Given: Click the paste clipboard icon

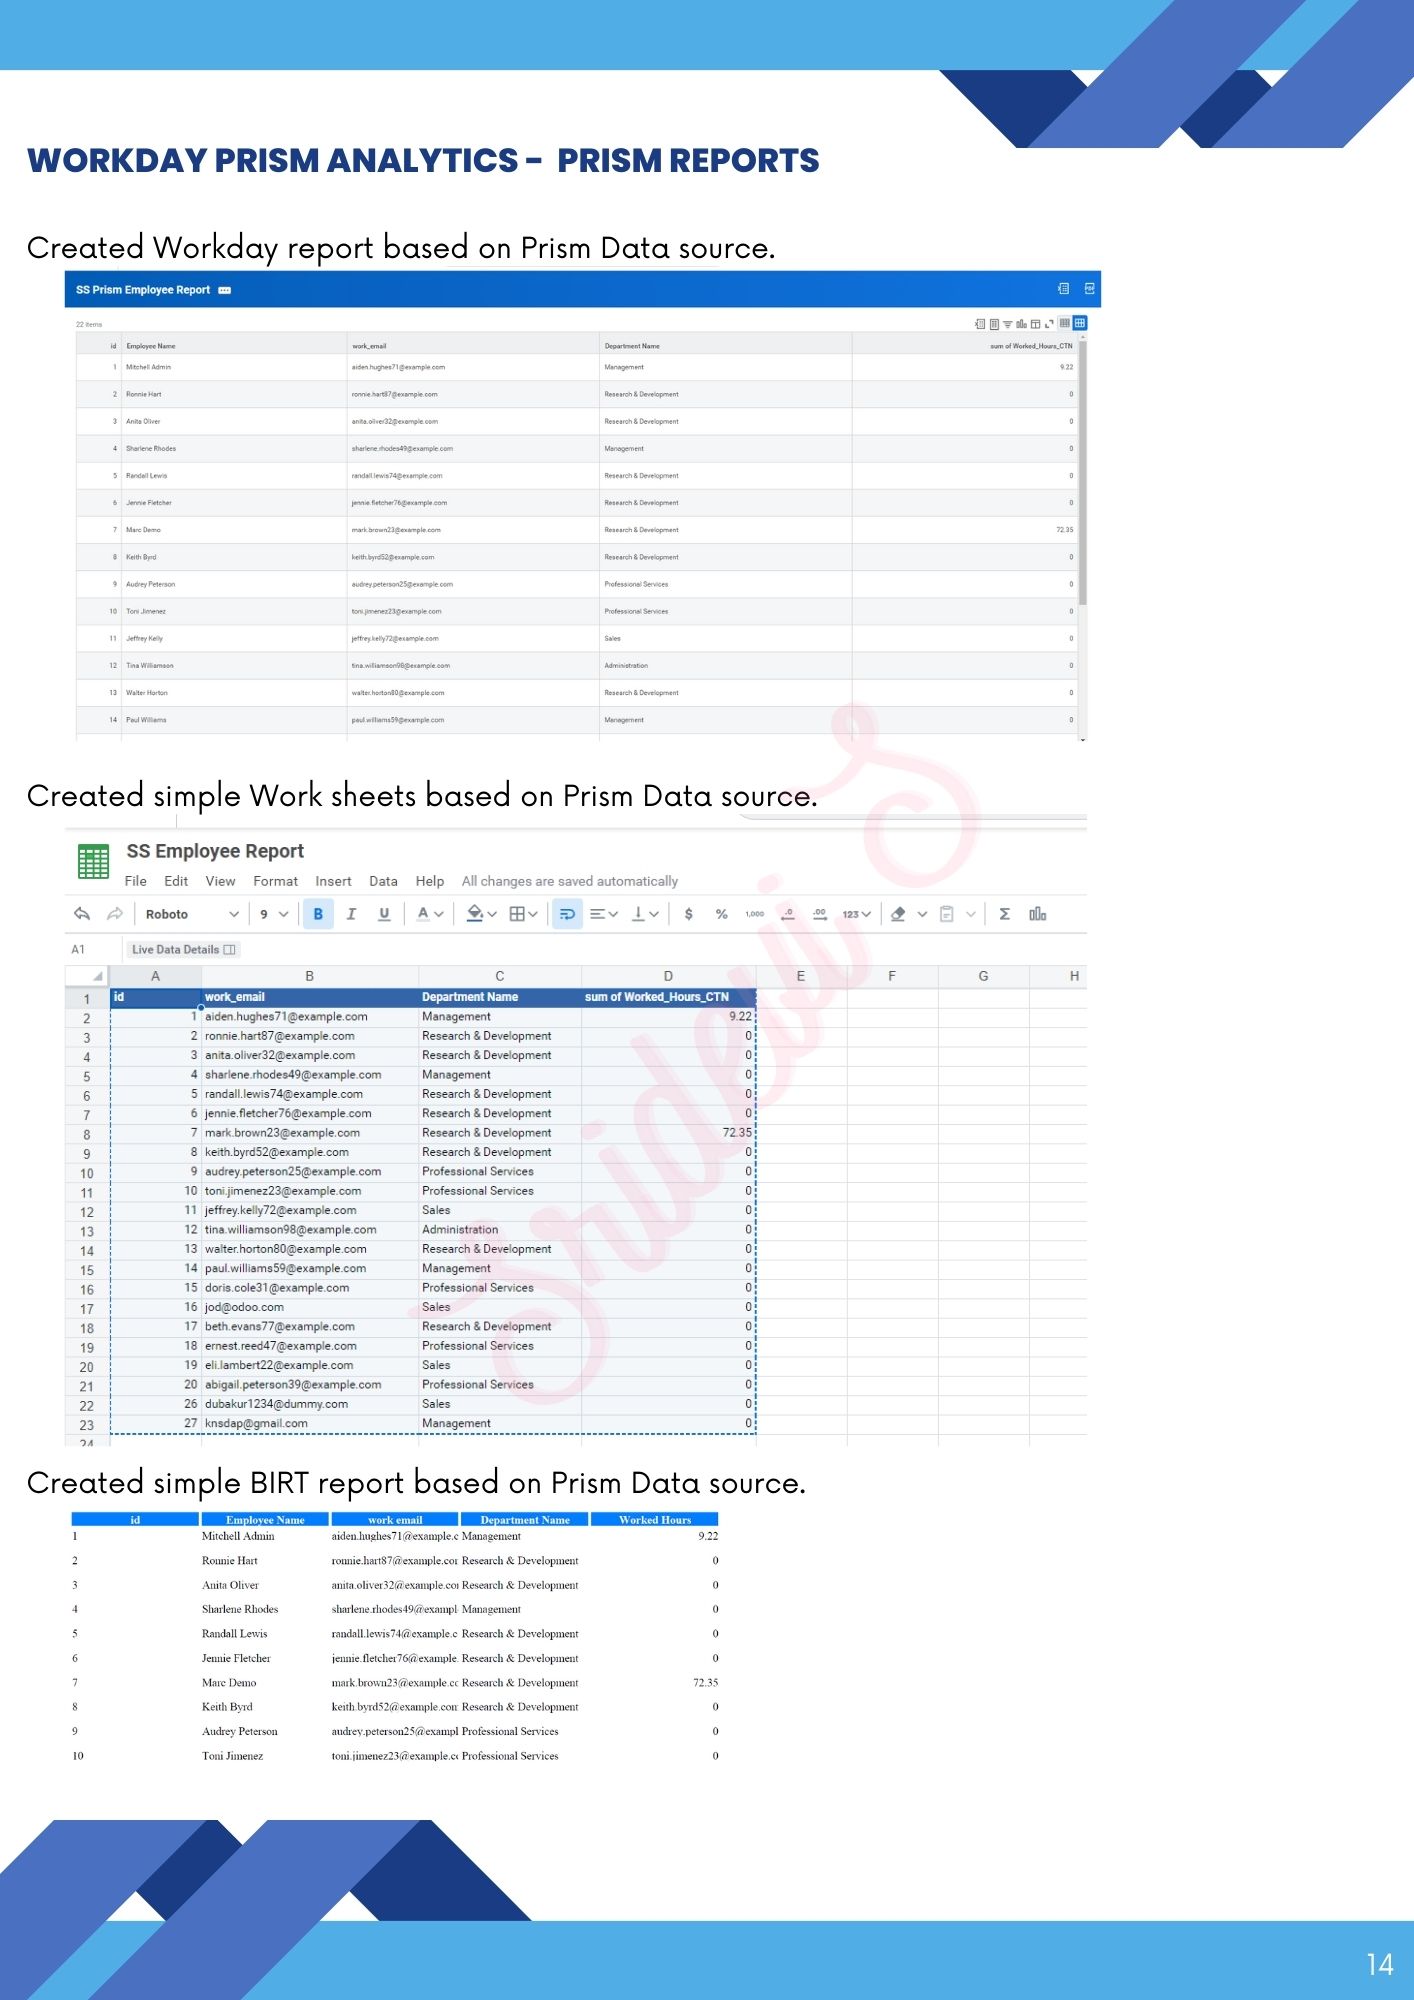Looking at the screenshot, I should (947, 914).
